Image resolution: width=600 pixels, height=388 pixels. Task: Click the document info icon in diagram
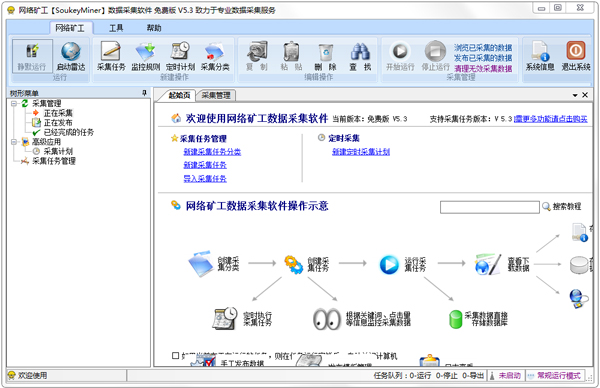pos(579,232)
